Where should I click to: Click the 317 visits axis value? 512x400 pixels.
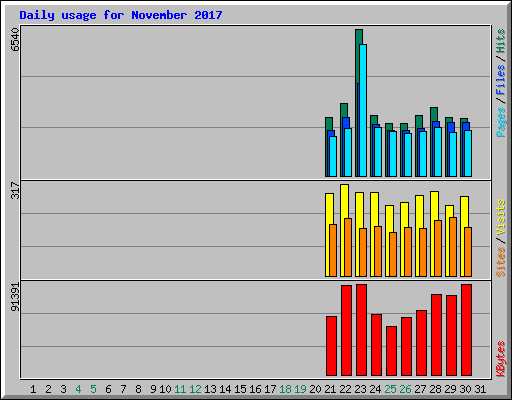15,190
